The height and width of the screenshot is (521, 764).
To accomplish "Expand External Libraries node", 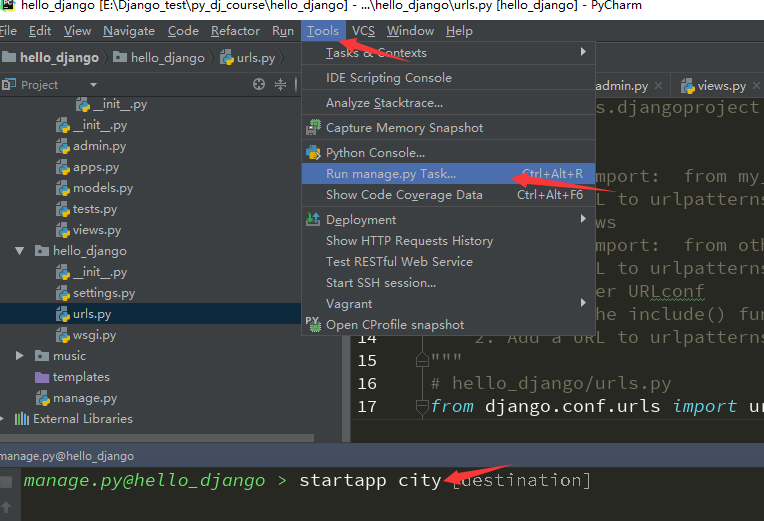I will [2, 419].
